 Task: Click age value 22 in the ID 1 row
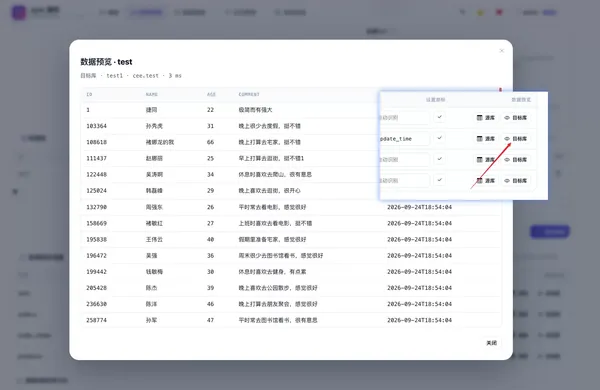click(x=210, y=110)
